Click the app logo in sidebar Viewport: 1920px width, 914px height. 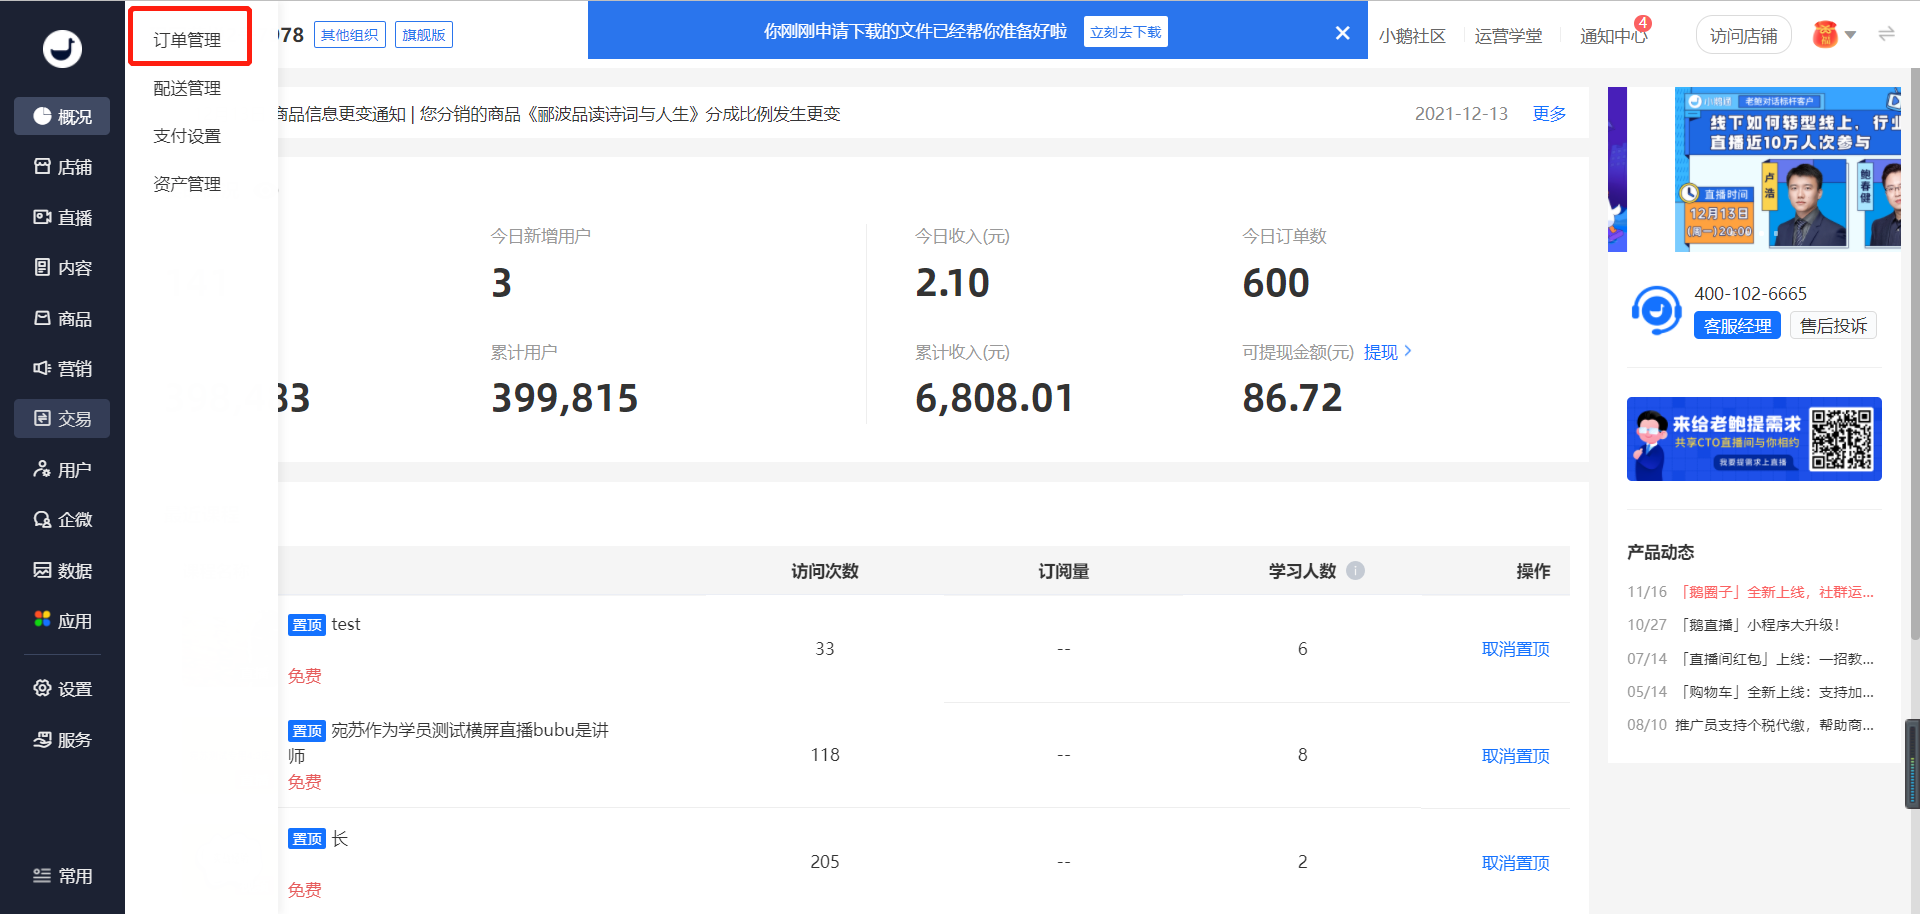pos(62,48)
